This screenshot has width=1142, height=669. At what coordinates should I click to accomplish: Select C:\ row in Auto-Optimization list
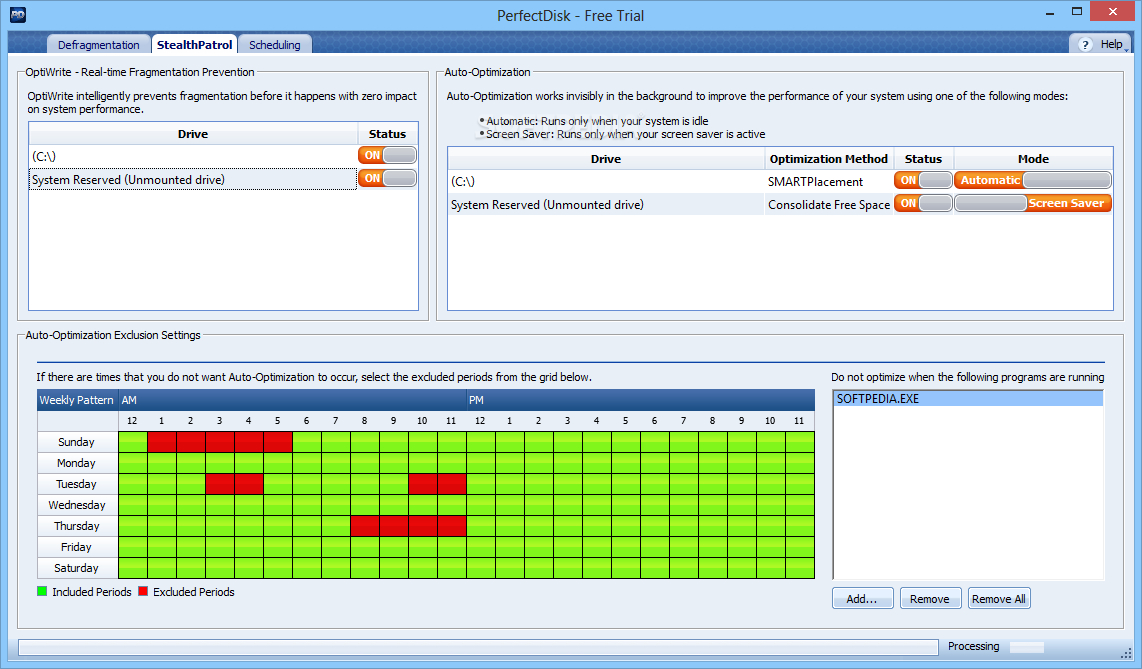point(606,181)
